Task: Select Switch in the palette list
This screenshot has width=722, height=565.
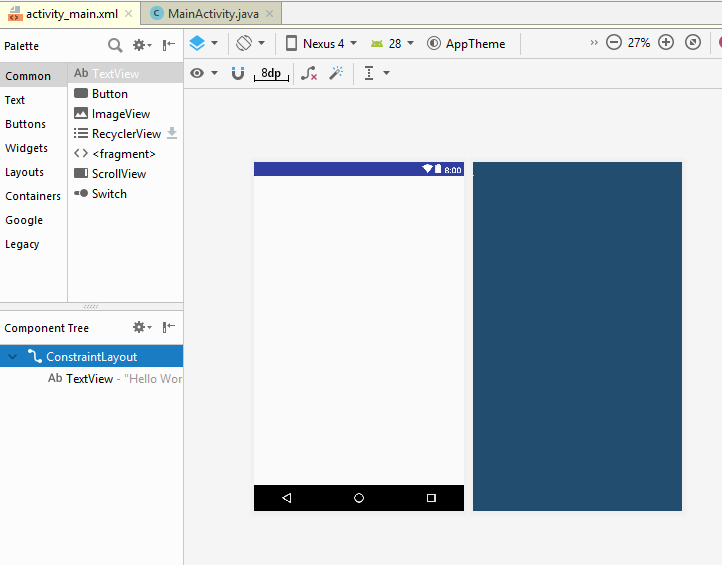Action: 125,193
